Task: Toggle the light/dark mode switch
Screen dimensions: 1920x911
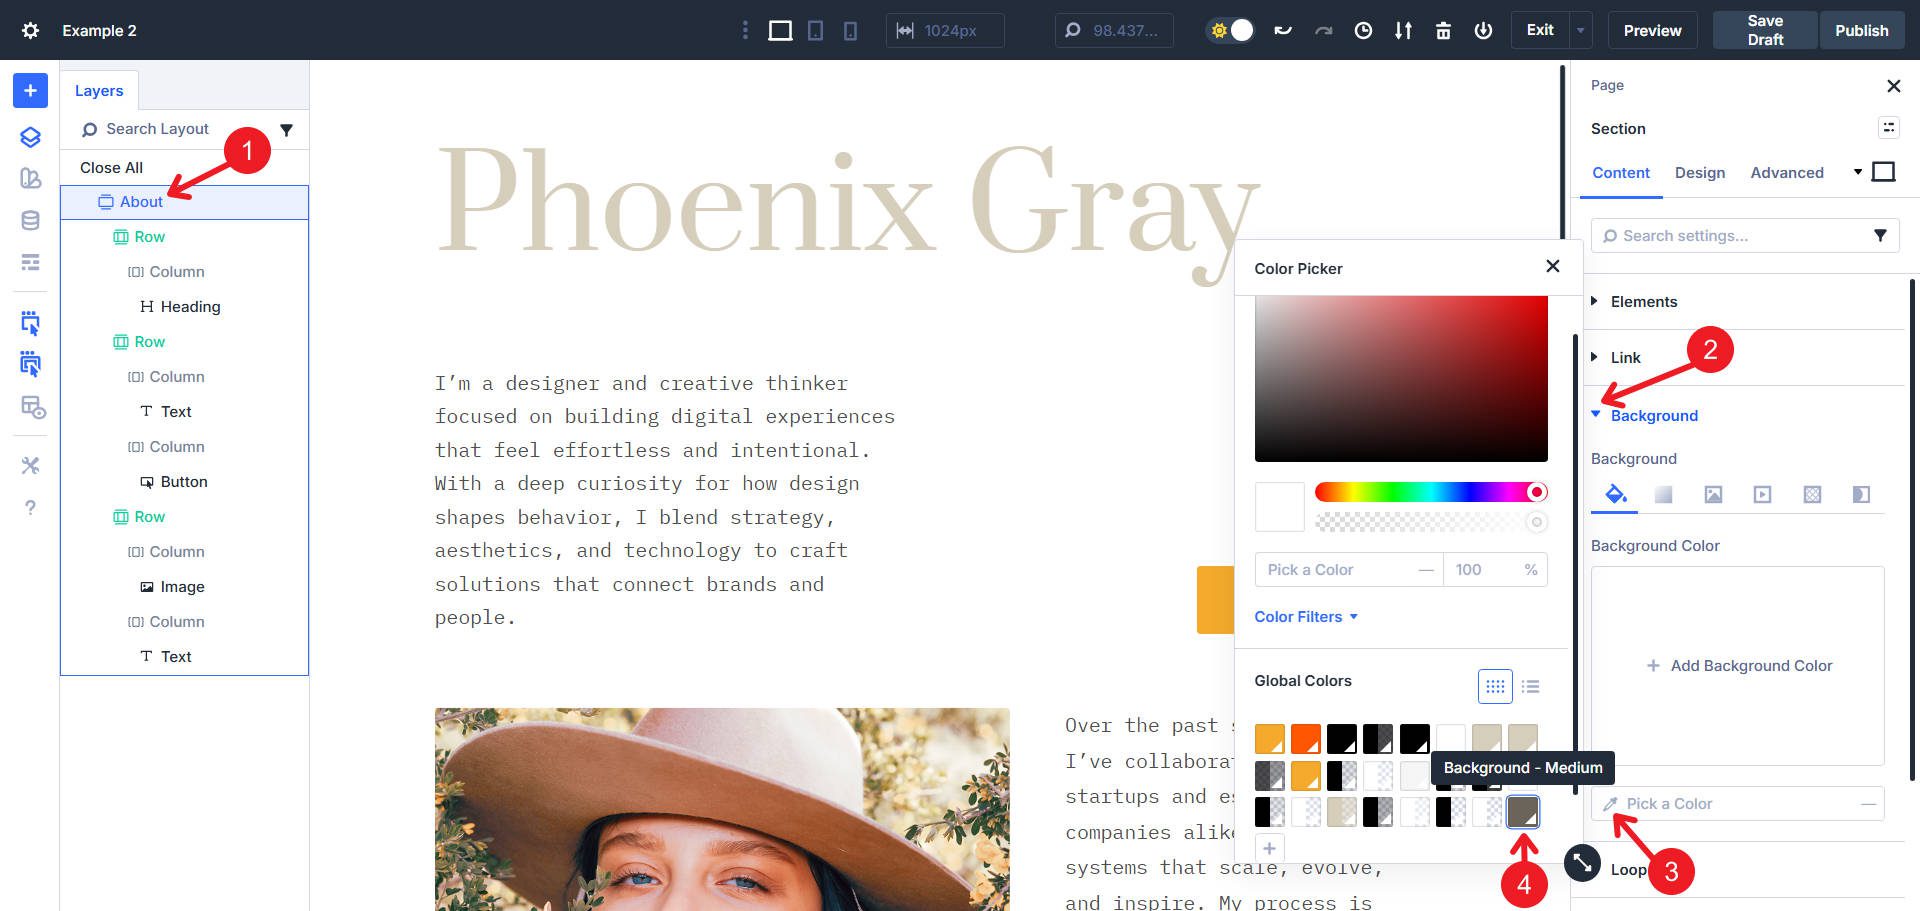Action: 1231,31
